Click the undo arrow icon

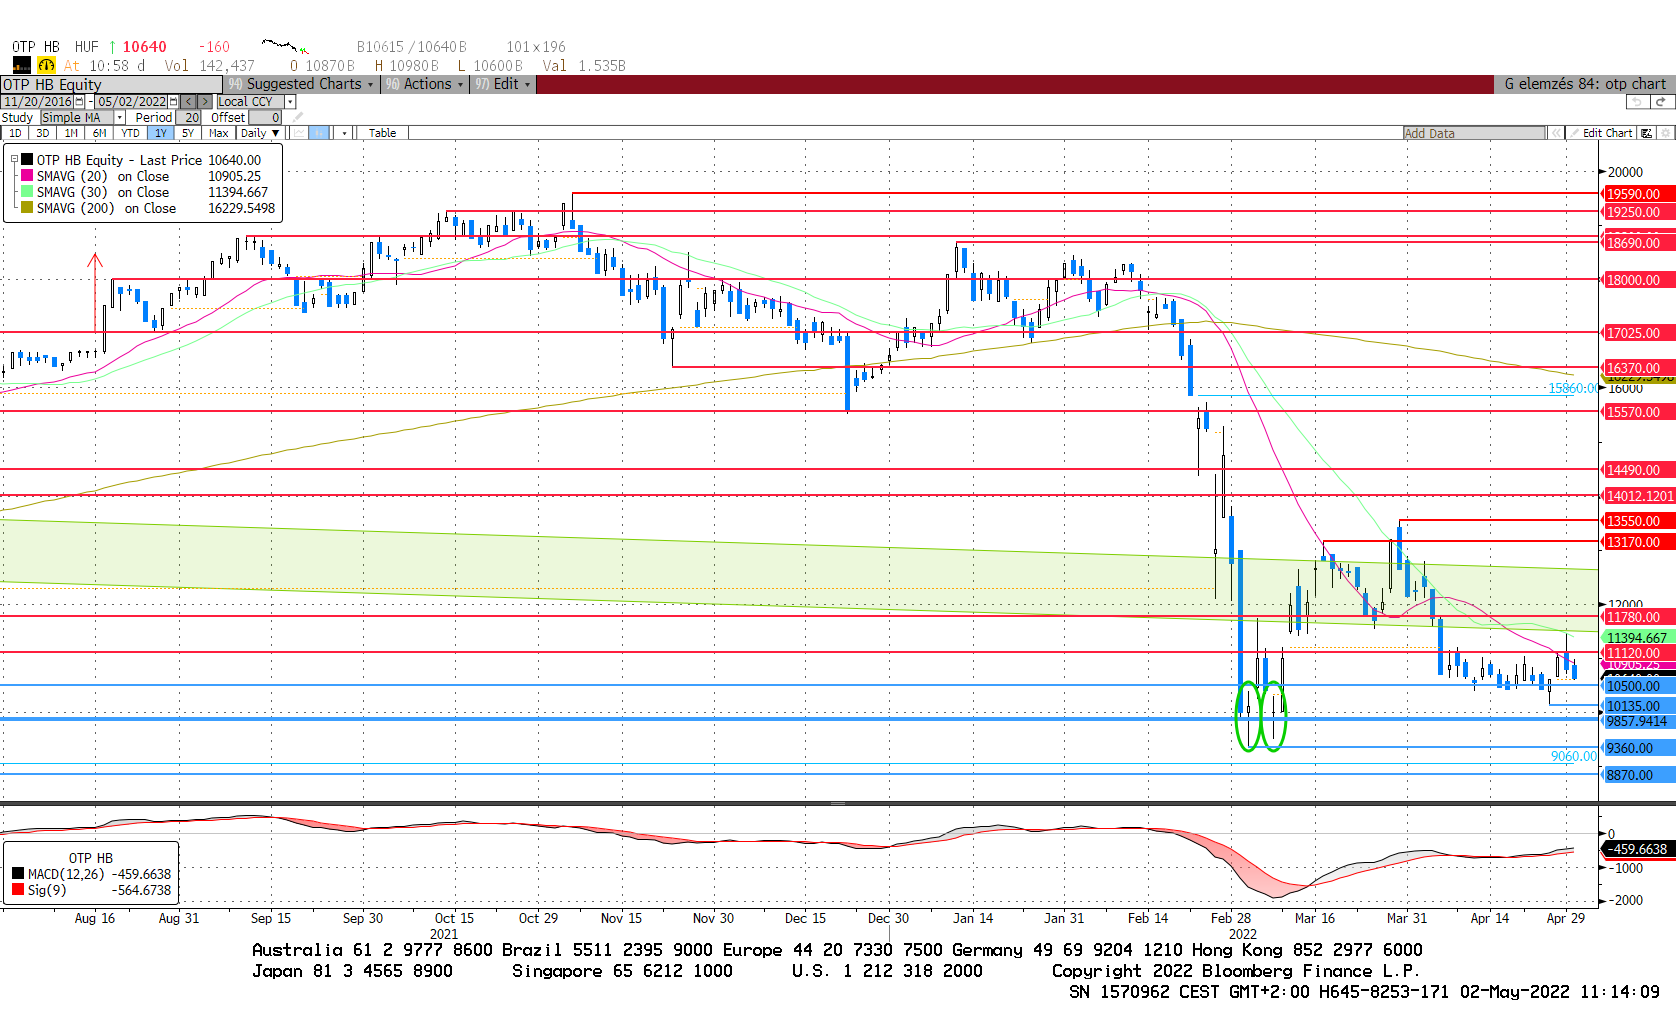point(1637,102)
